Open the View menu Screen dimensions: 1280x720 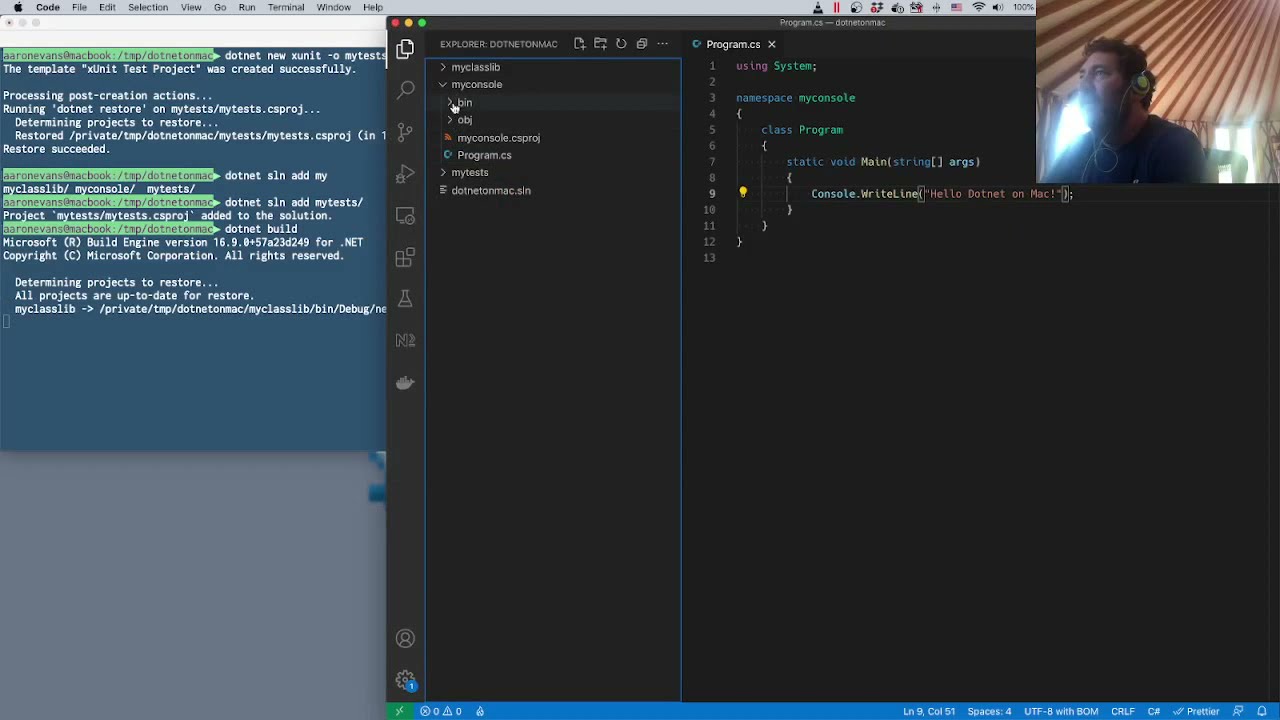pyautogui.click(x=191, y=7)
